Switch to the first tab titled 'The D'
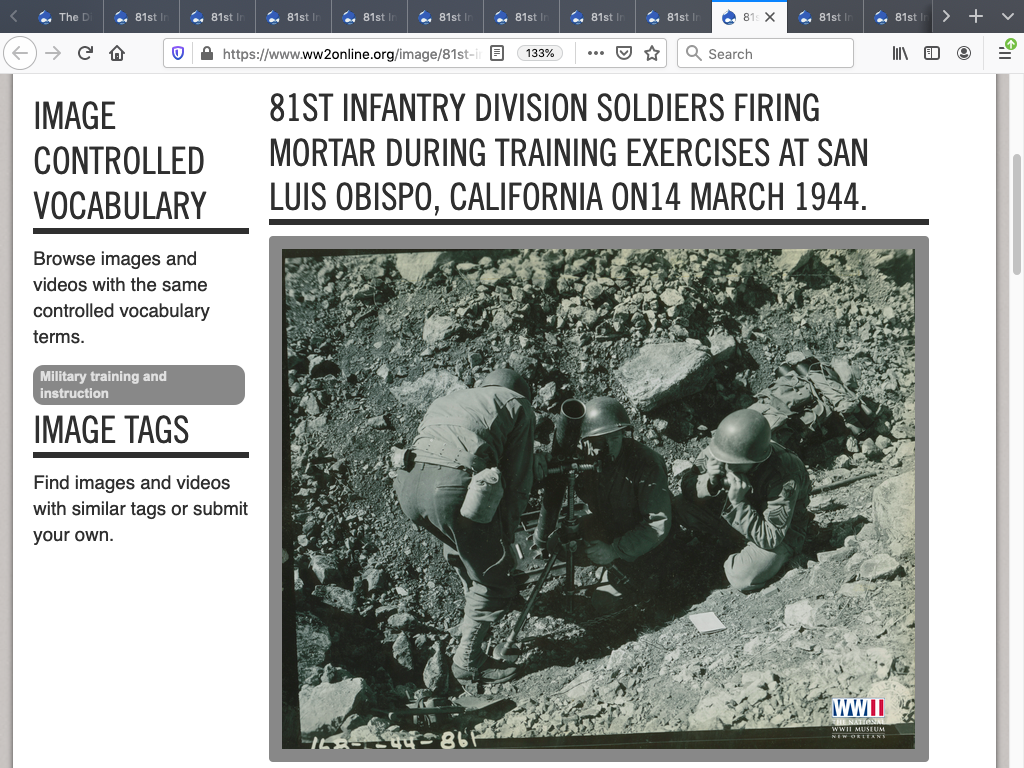The width and height of the screenshot is (1024, 768). pos(66,17)
